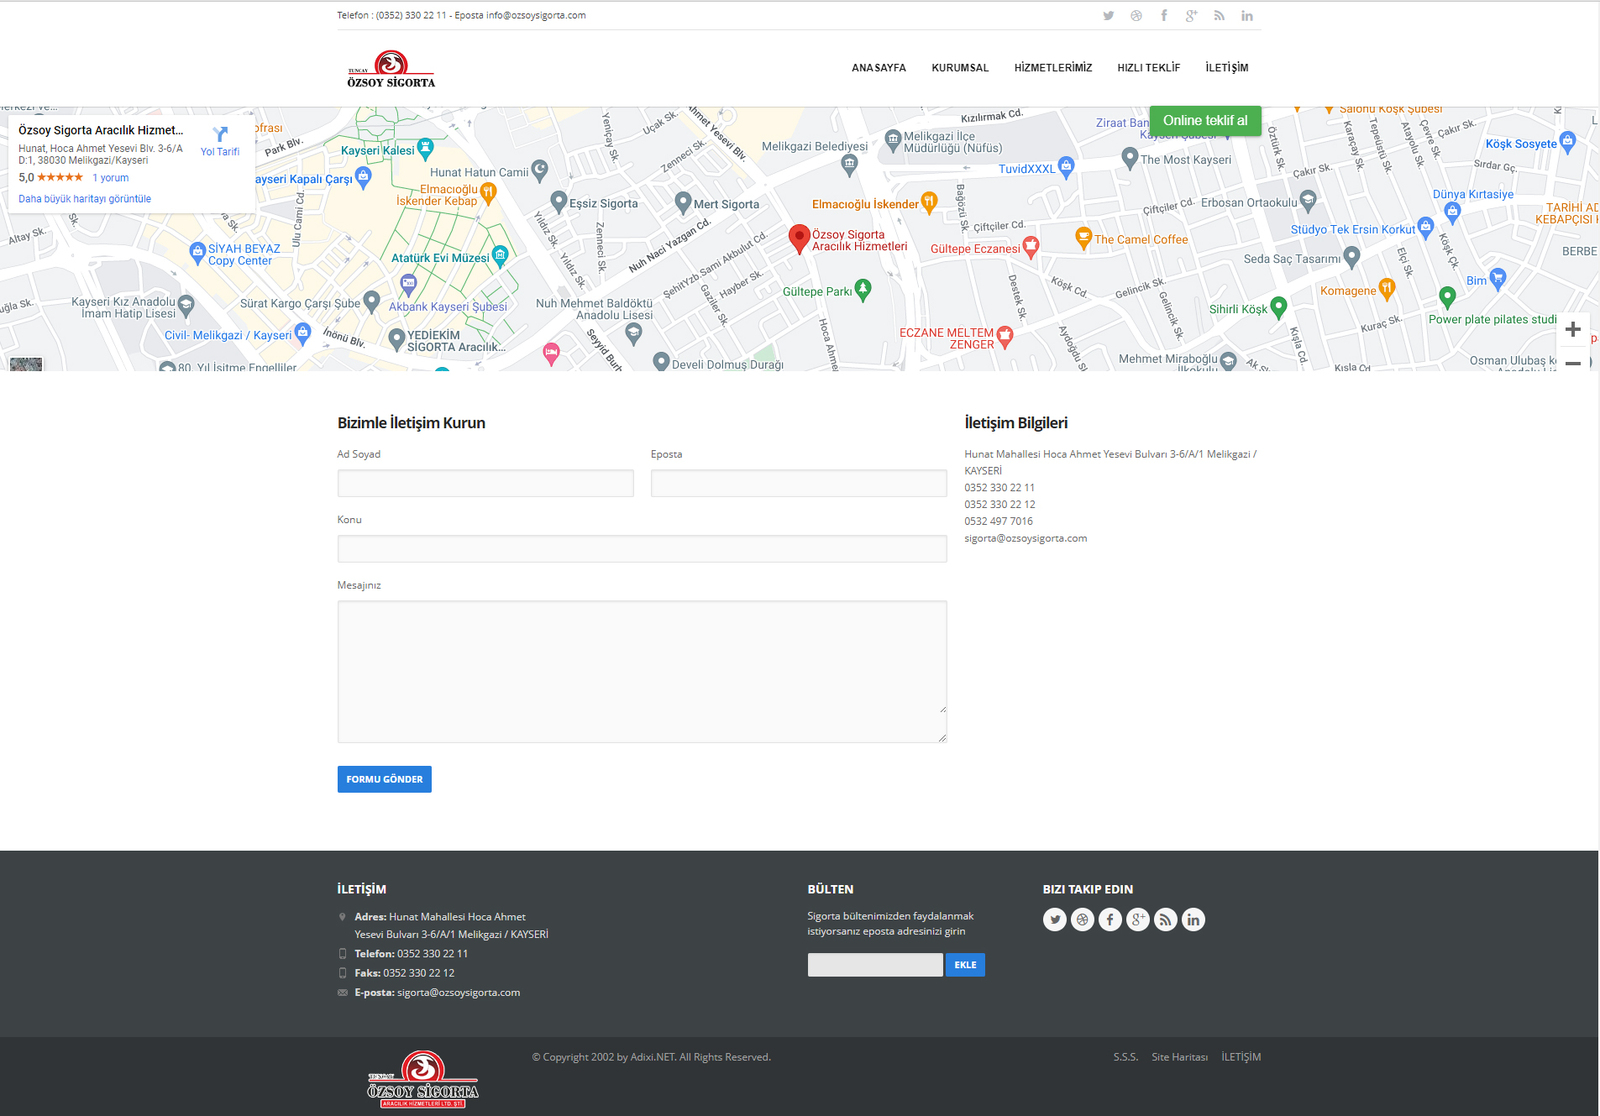Click footer Özsoy Sigorta logo
Image resolution: width=1600 pixels, height=1116 pixels.
pos(423,1079)
